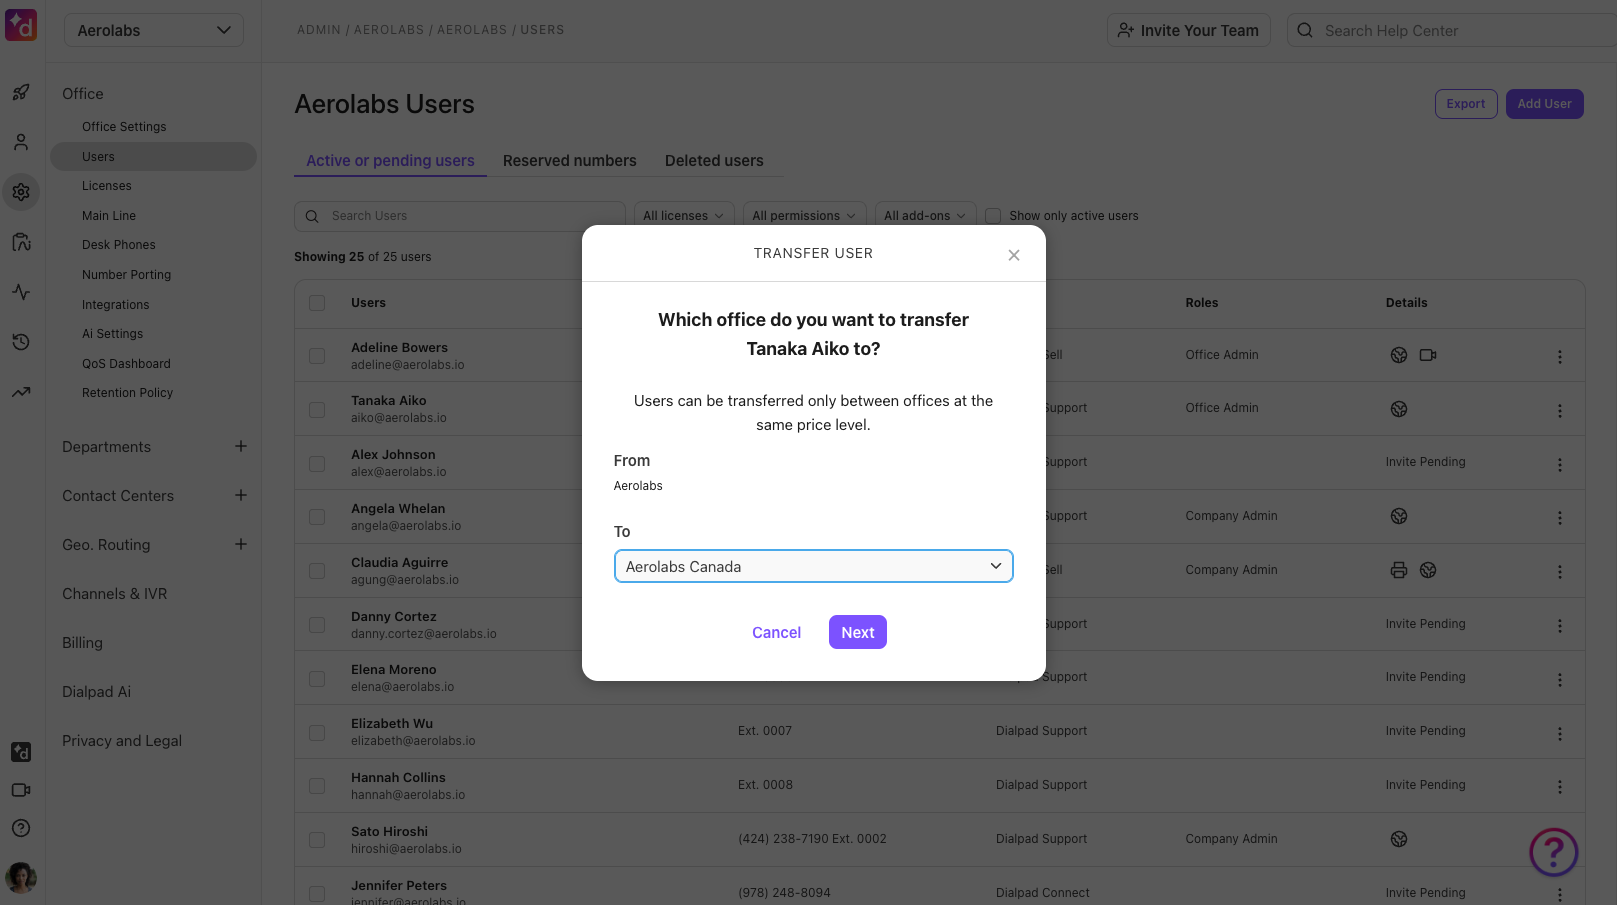The image size is (1617, 905).
Task: Open the All add-ons filter
Action: 925,216
